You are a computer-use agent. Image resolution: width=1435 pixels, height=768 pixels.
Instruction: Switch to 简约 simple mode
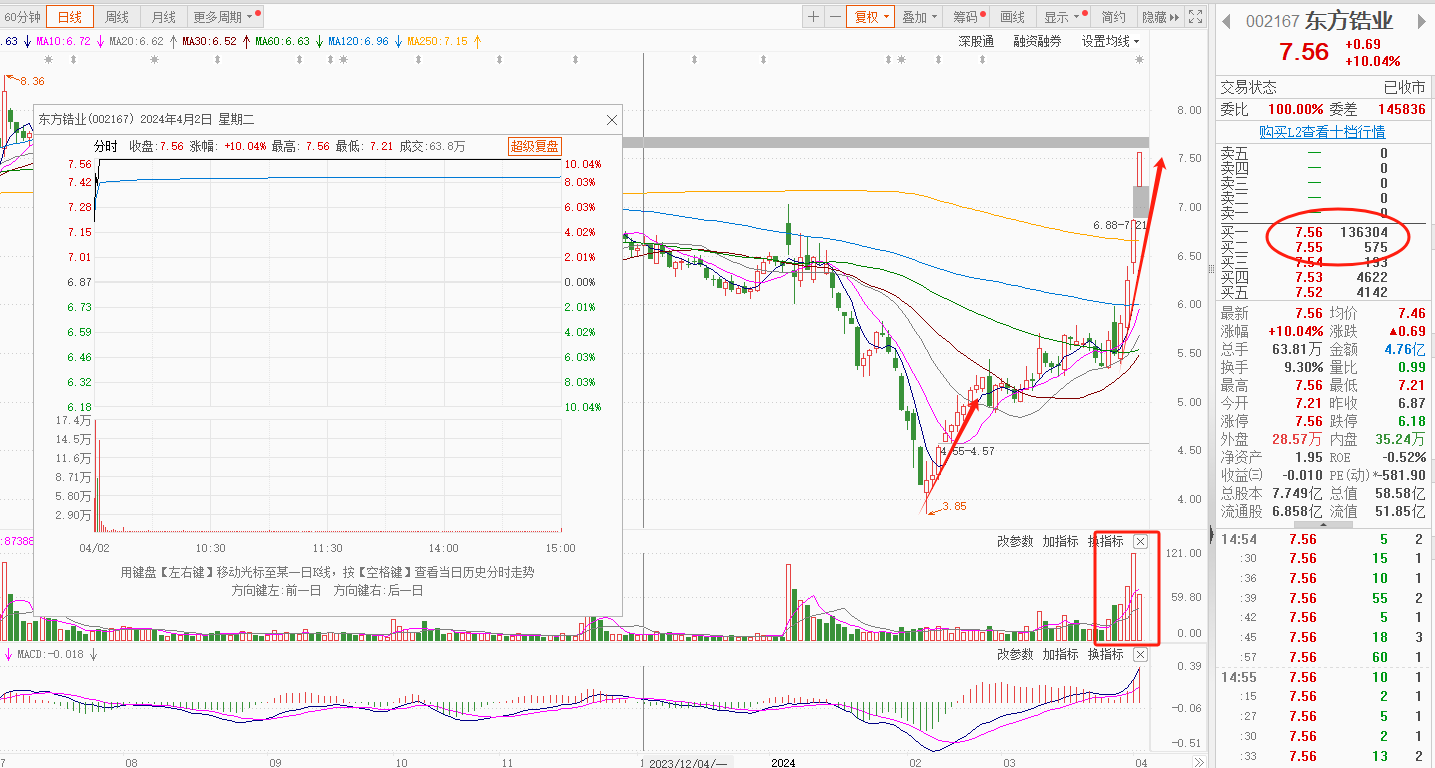coord(1113,17)
